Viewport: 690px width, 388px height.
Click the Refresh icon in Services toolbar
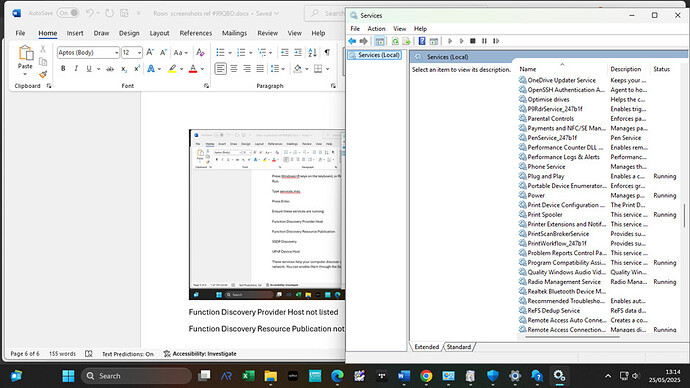[395, 41]
